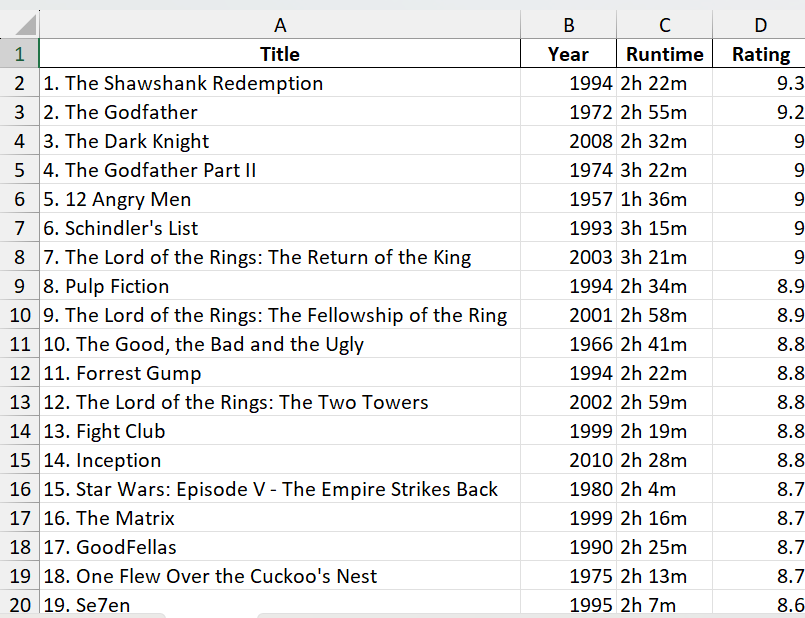Select row 10 header
The width and height of the screenshot is (805, 618).
[20, 315]
